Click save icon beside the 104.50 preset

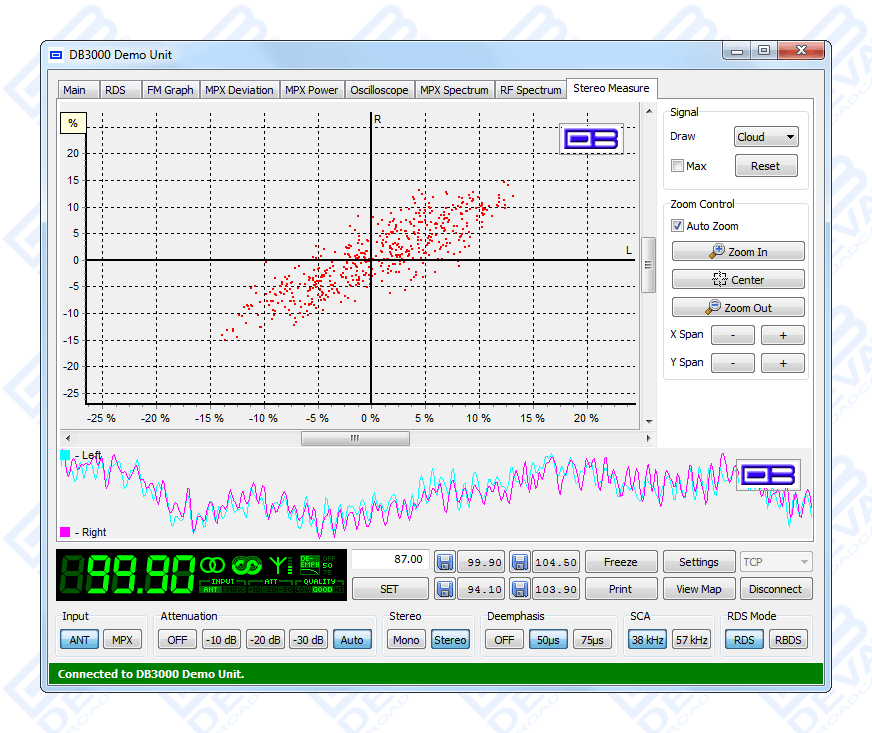(519, 562)
